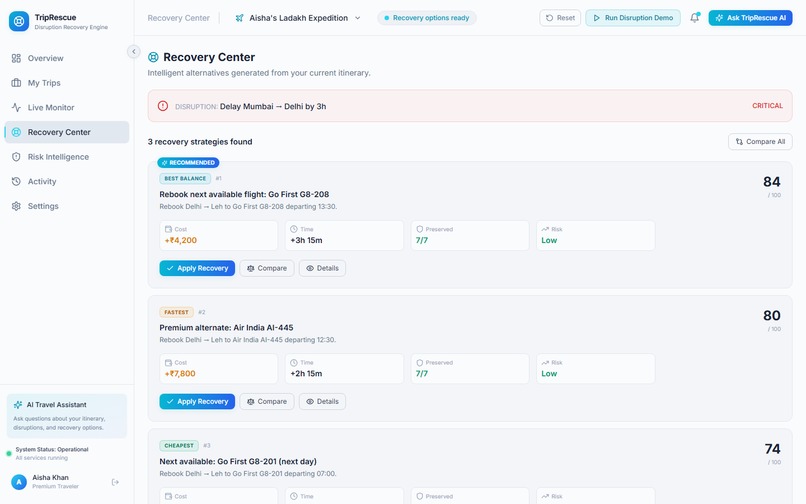The image size is (806, 504).
Task: Click the score 84 value
Action: click(x=772, y=182)
